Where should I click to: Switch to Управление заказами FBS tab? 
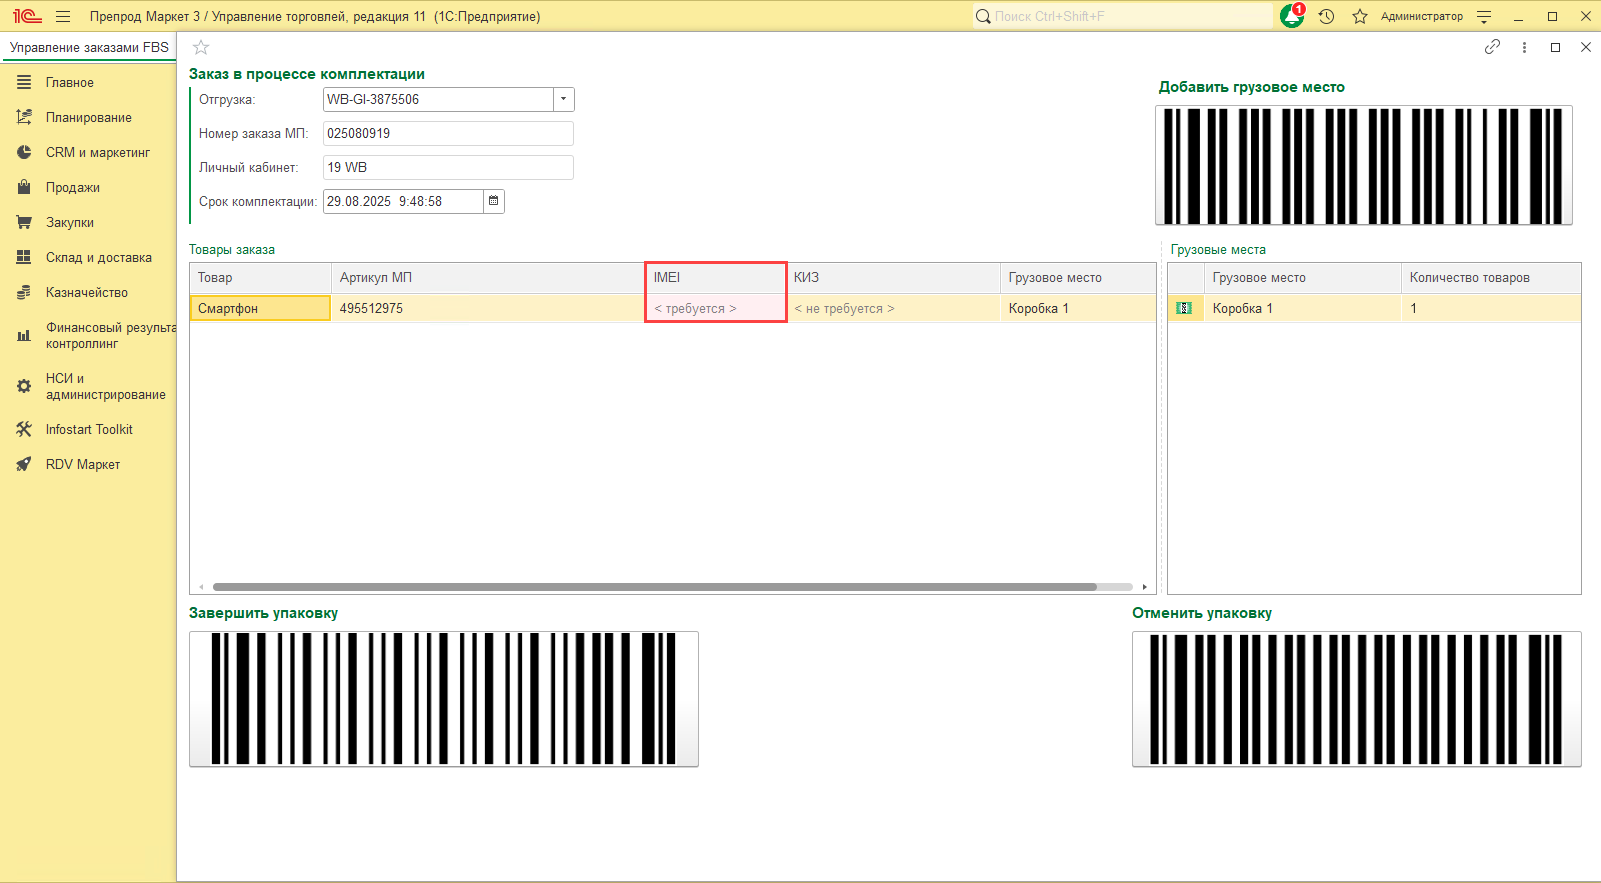(89, 47)
